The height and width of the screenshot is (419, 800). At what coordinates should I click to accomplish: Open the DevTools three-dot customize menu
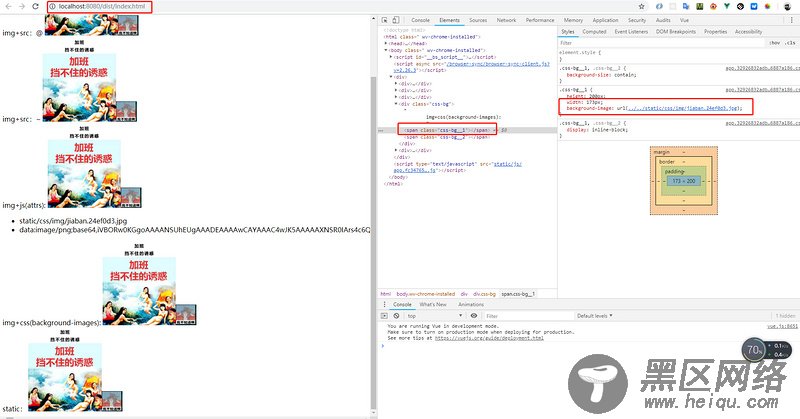pyautogui.click(x=792, y=20)
